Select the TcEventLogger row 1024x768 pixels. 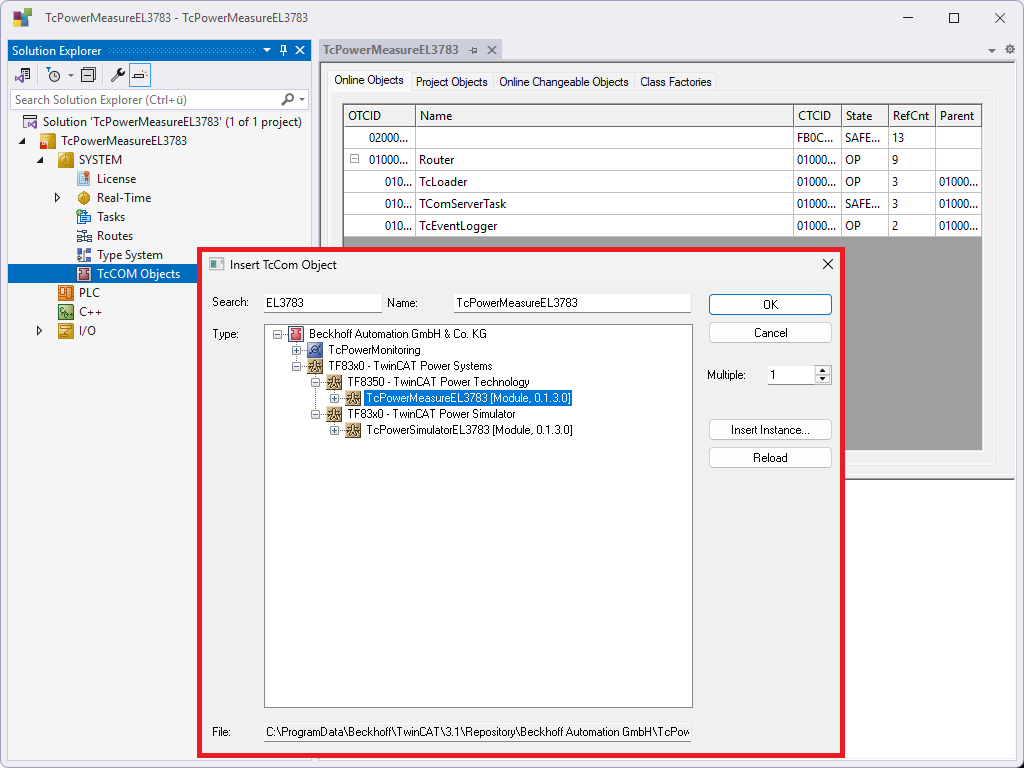(662, 226)
